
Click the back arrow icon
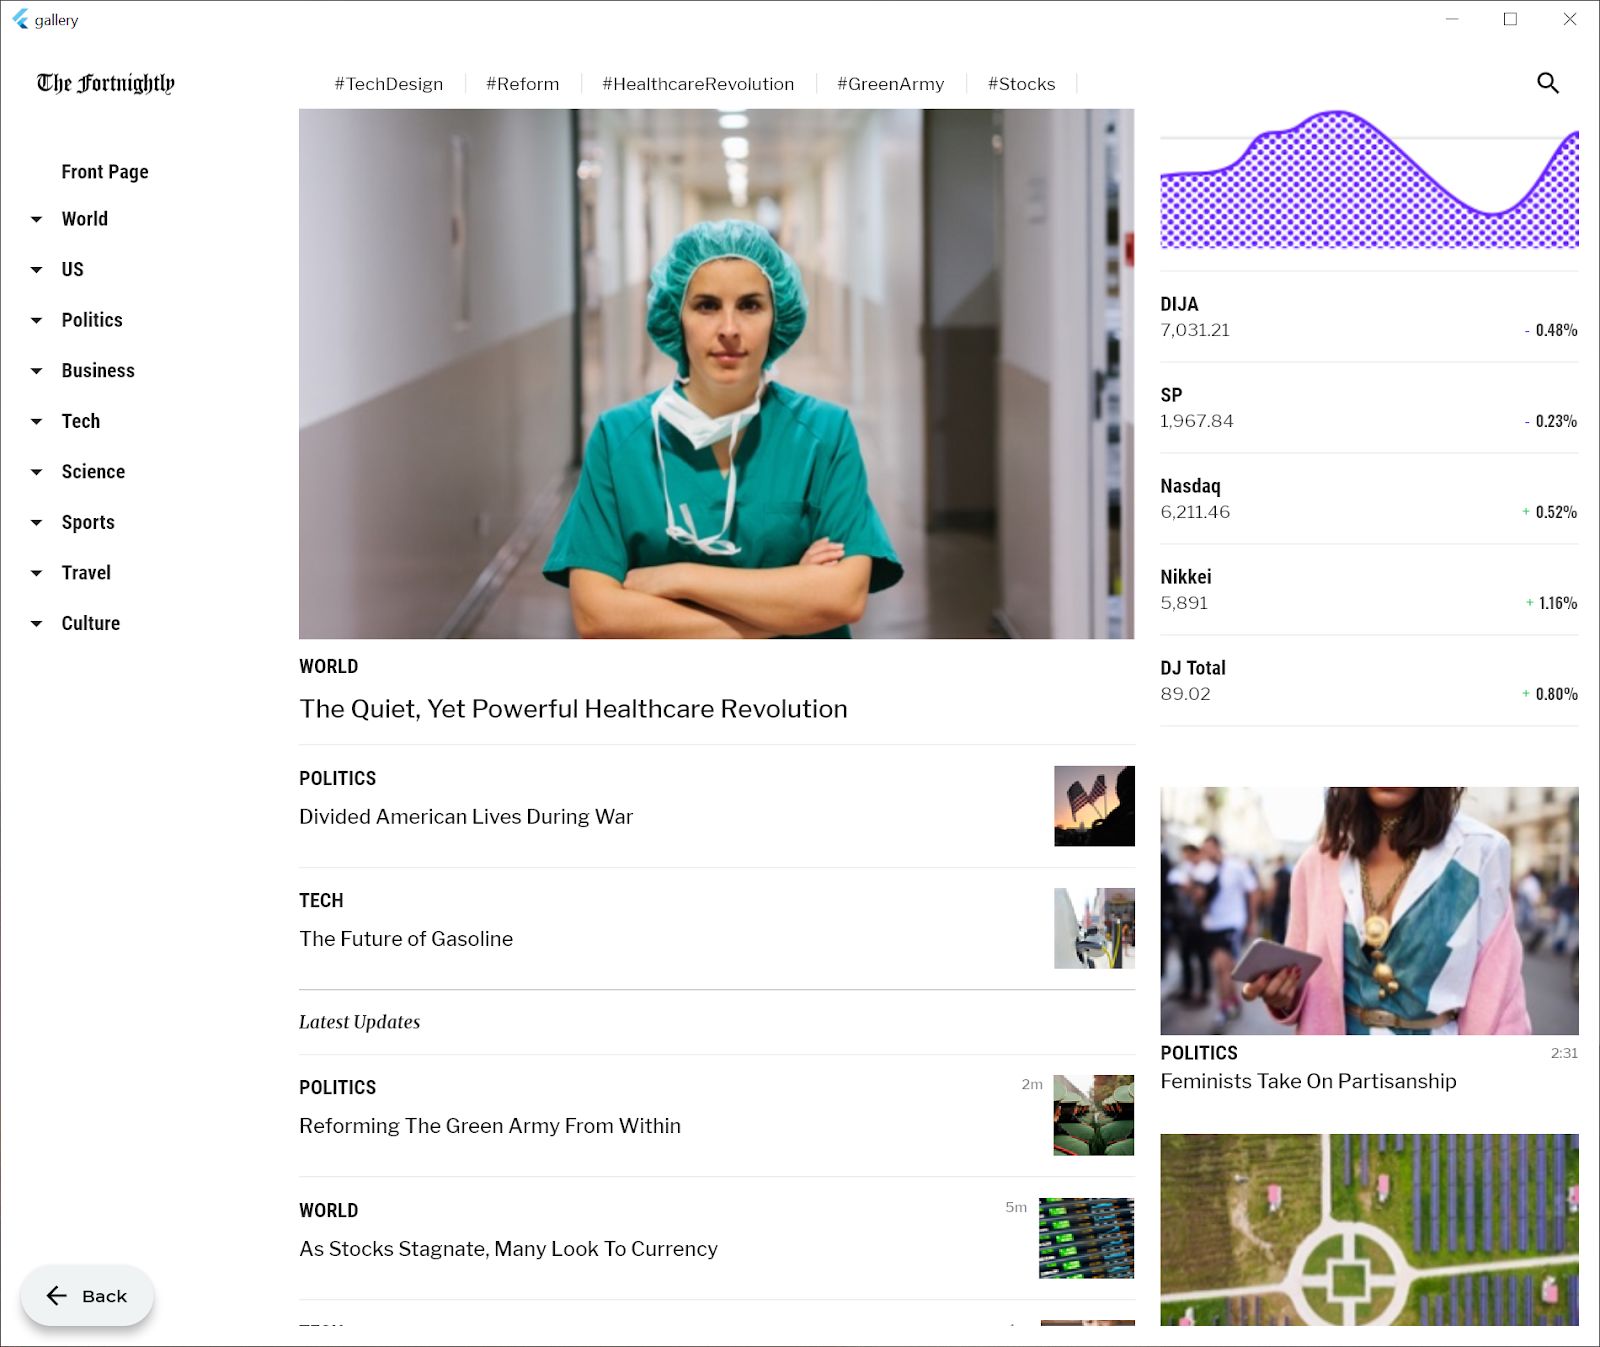pos(58,1295)
